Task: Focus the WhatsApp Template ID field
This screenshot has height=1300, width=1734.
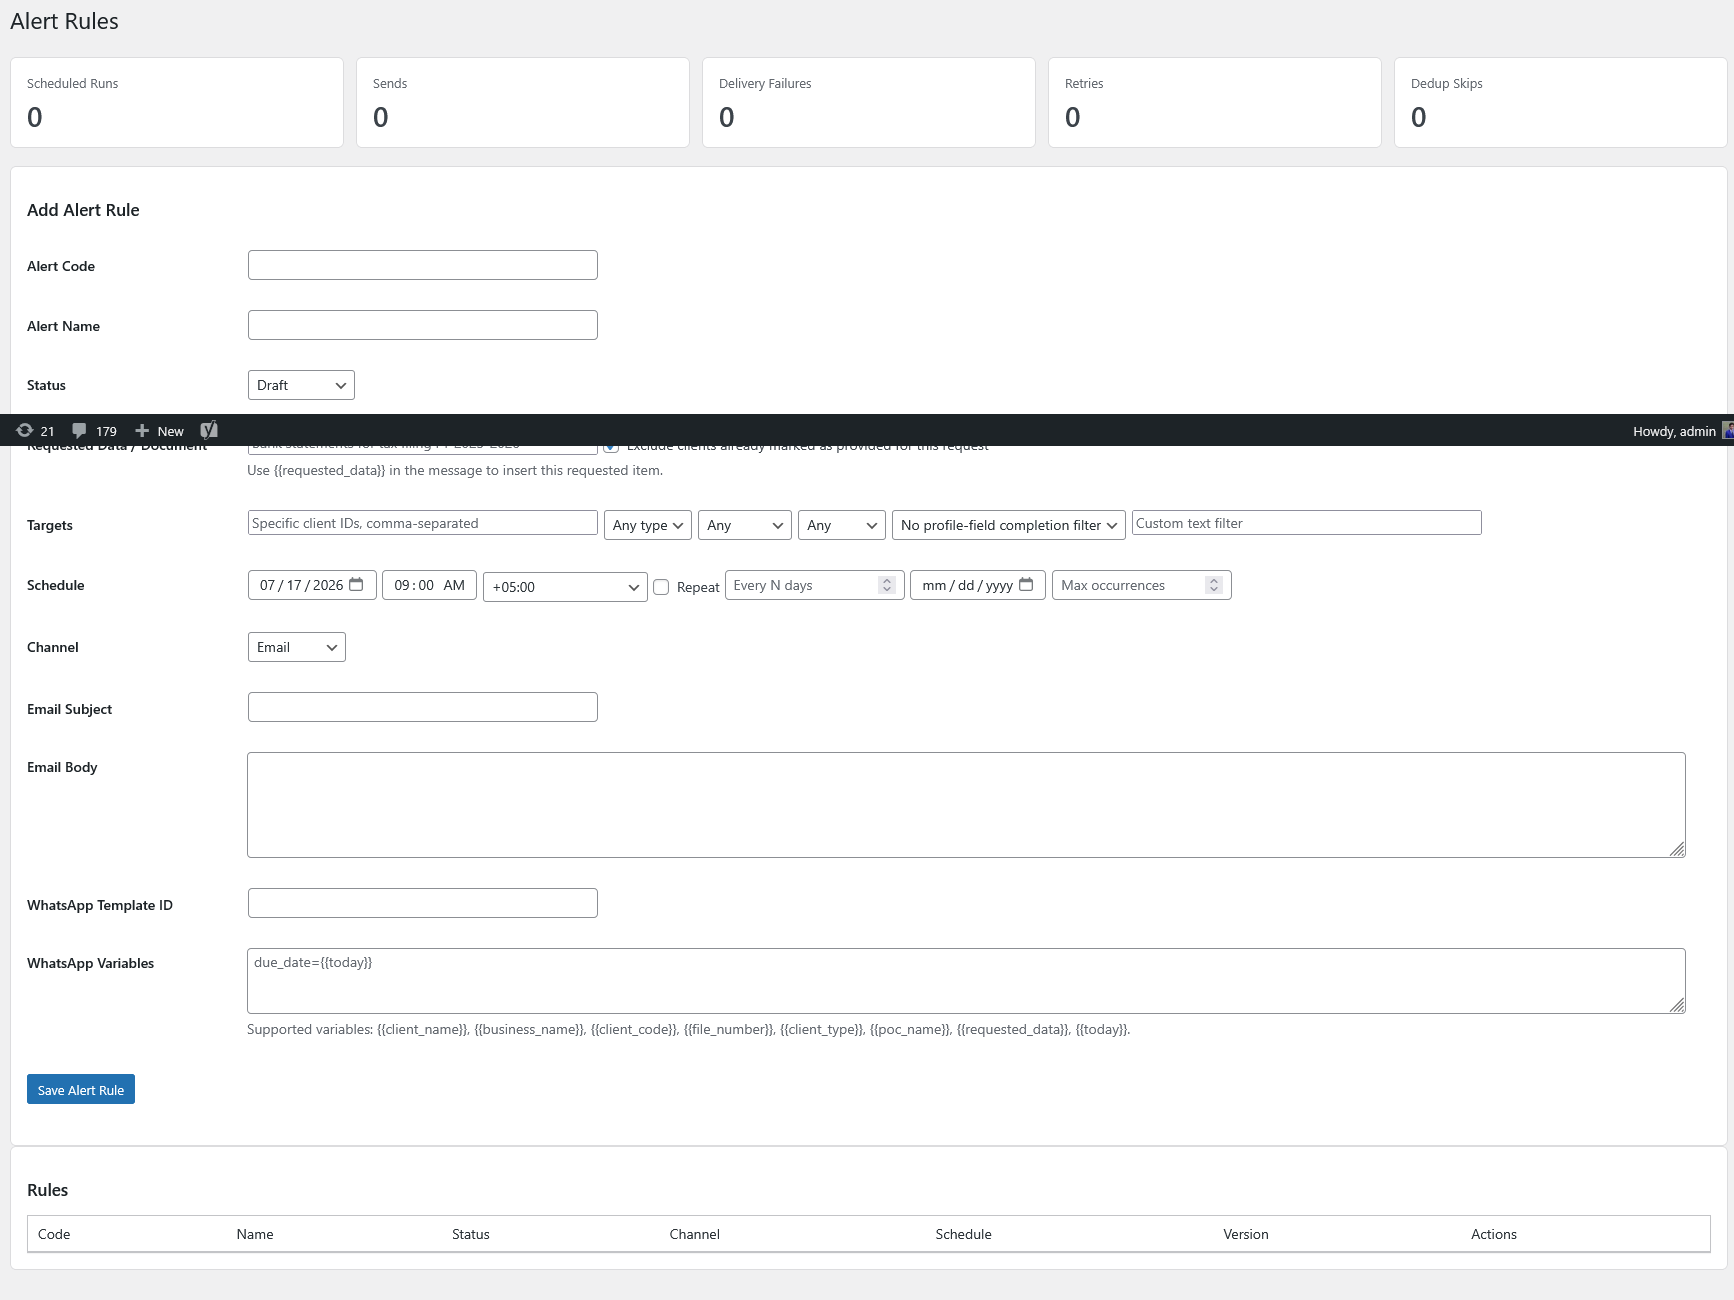Action: [423, 903]
